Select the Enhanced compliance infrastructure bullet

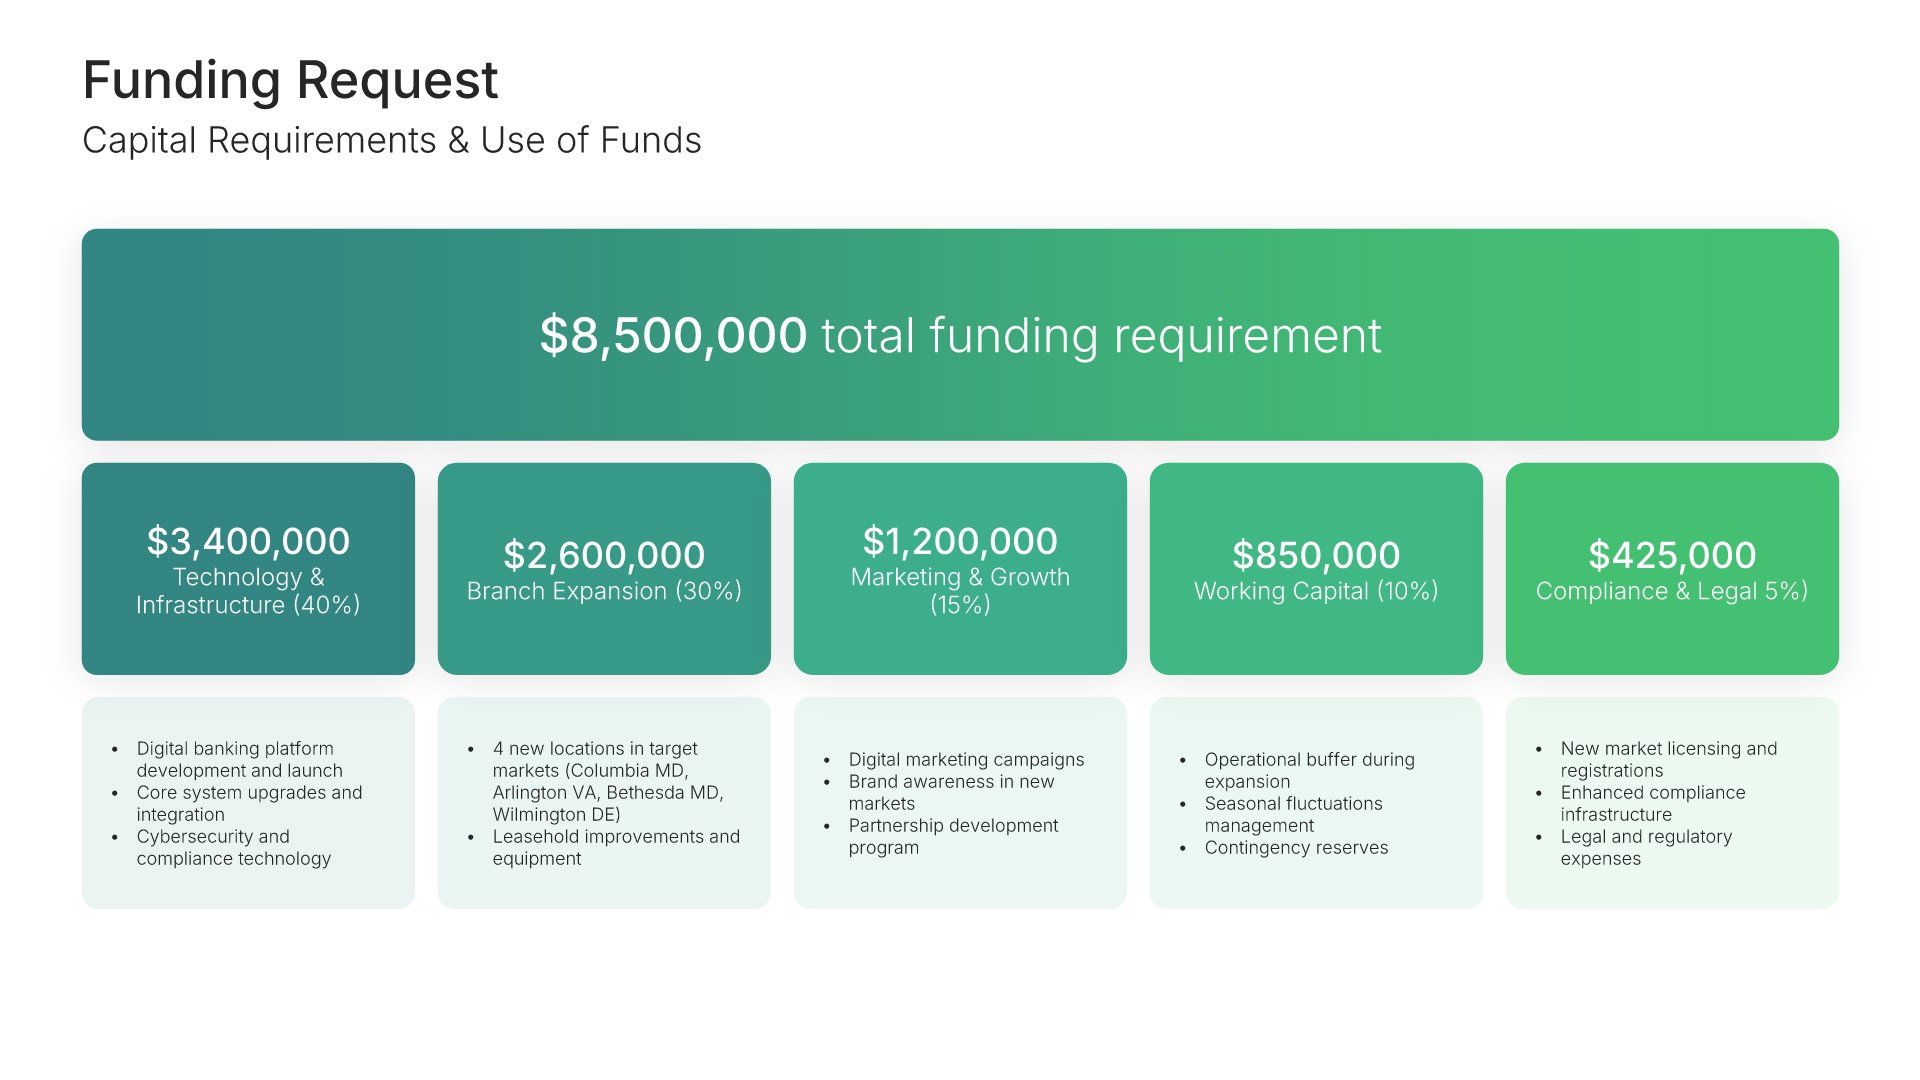point(1652,803)
